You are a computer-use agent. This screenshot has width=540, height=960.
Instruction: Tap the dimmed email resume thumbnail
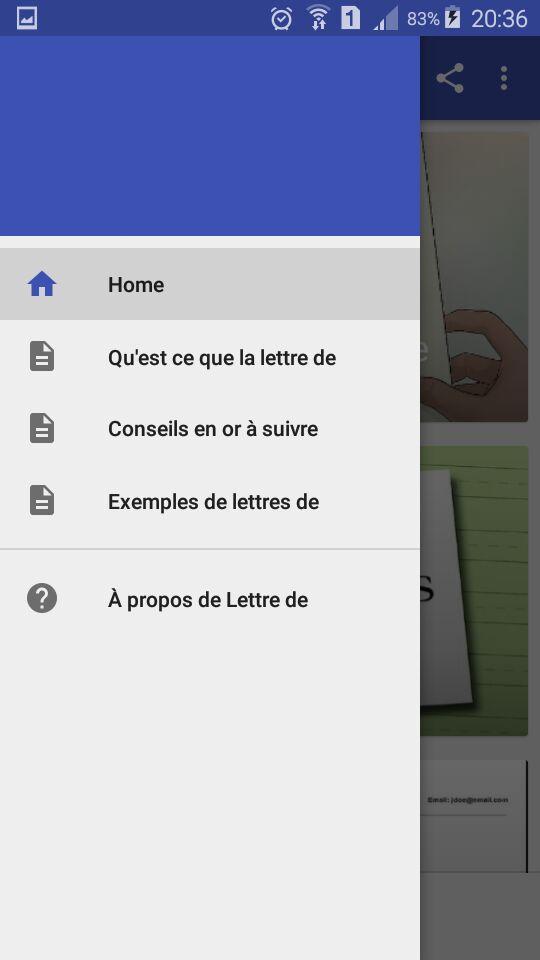474,816
